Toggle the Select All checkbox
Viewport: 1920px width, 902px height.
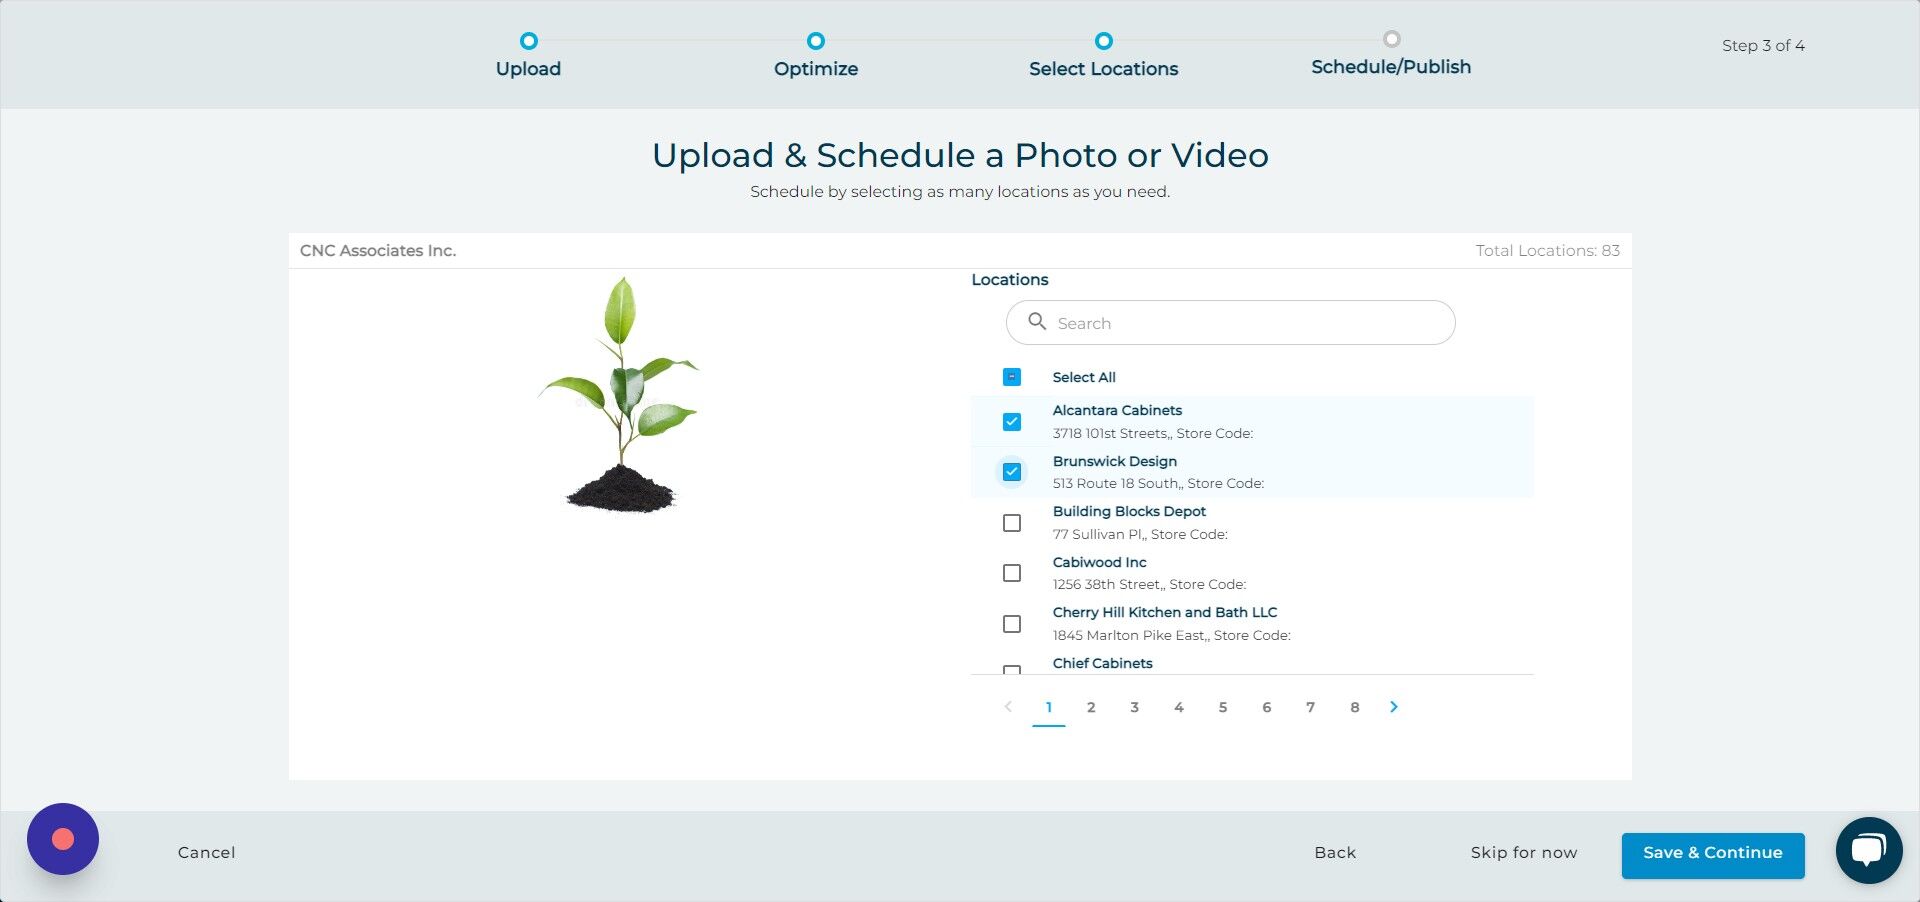(1012, 377)
